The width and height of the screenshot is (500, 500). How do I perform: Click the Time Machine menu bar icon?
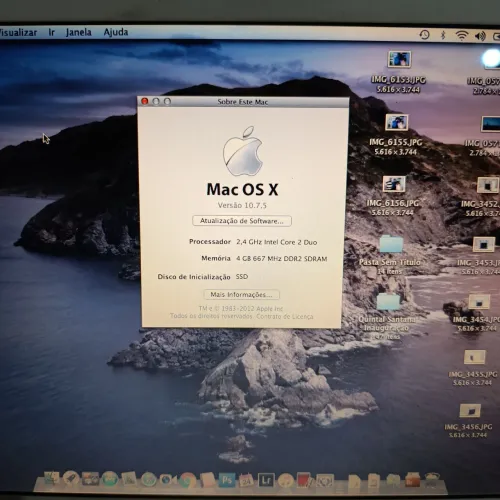[424, 35]
